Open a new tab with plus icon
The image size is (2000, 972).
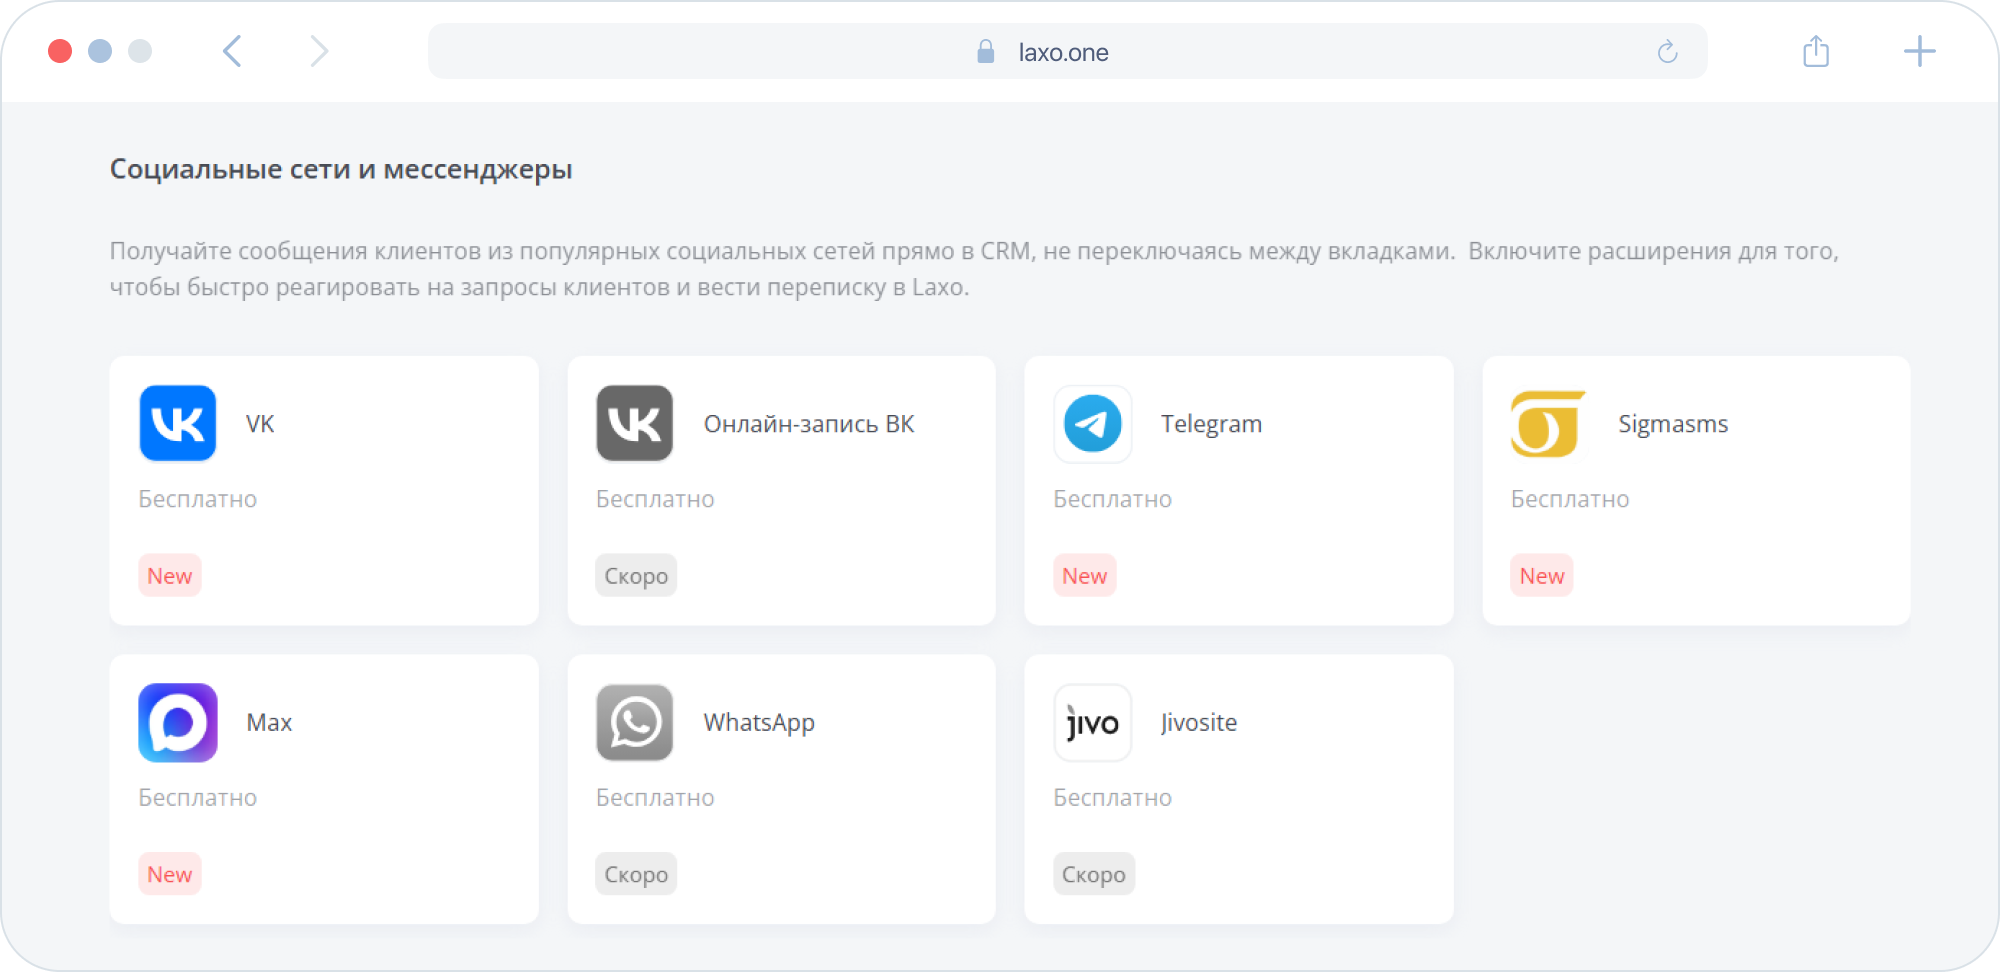tap(1919, 51)
